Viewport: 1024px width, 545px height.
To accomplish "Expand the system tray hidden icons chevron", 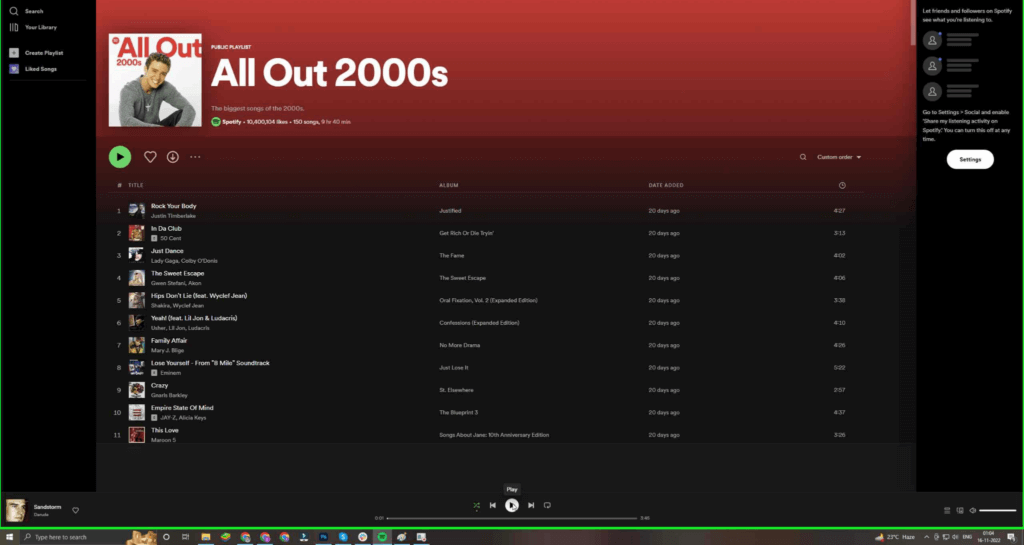I will [x=926, y=537].
